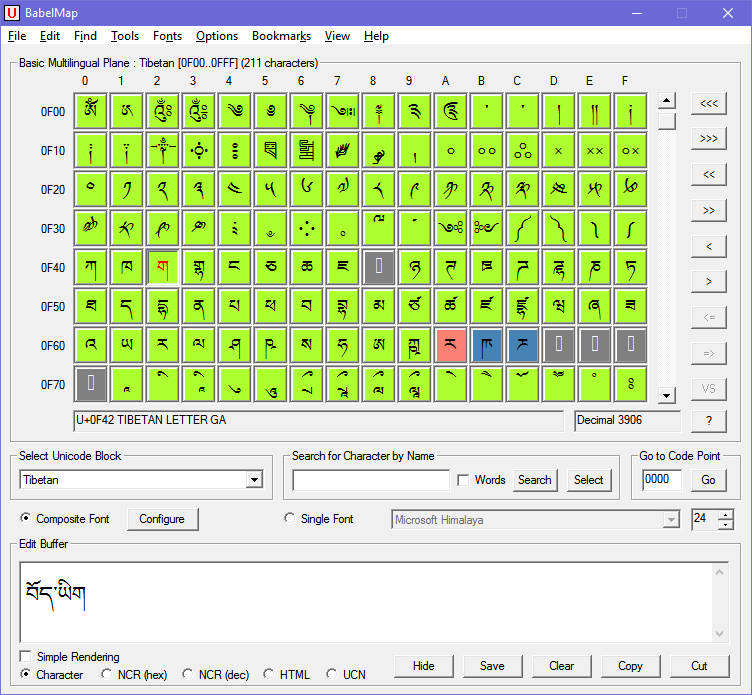Select the Character output radio button
The width and height of the screenshot is (752, 695).
click(25, 674)
